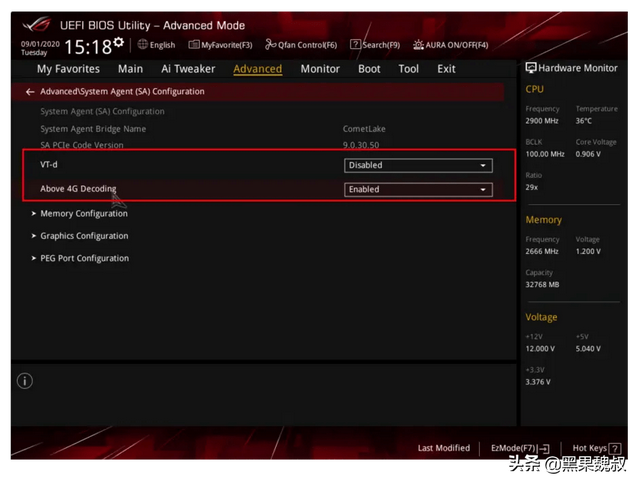Click the +5V 5.040 V value

pyautogui.click(x=588, y=348)
